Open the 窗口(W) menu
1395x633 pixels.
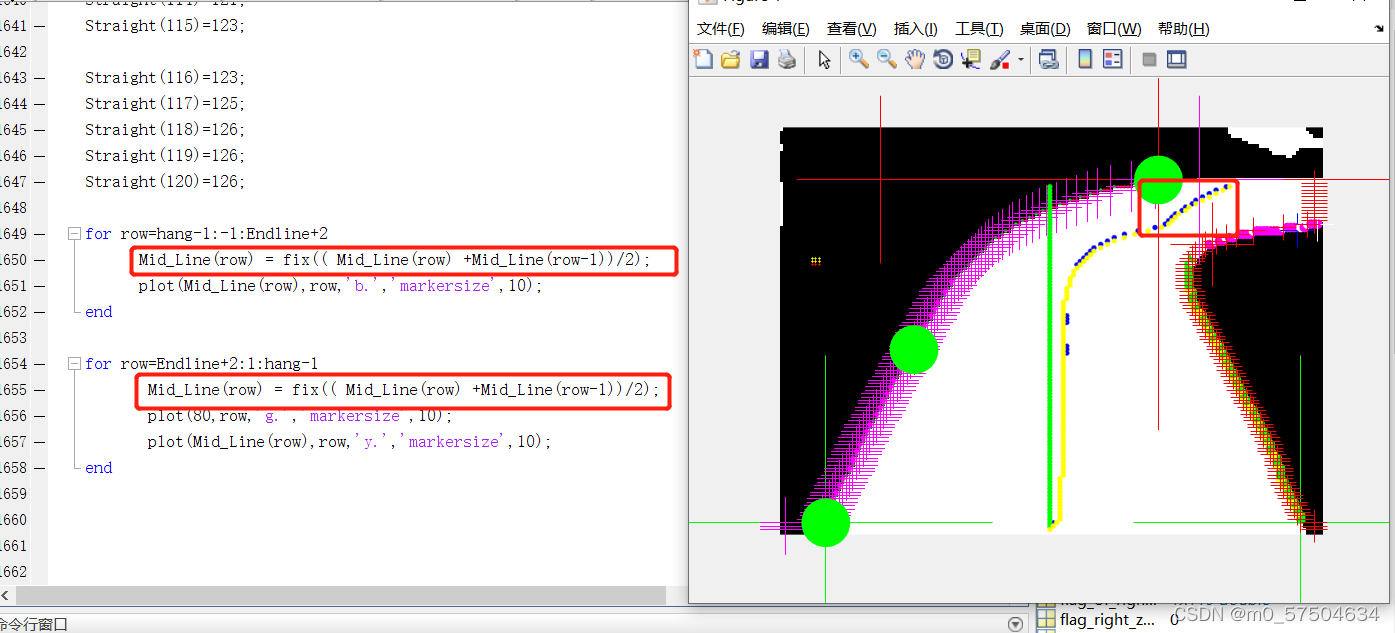[1114, 29]
